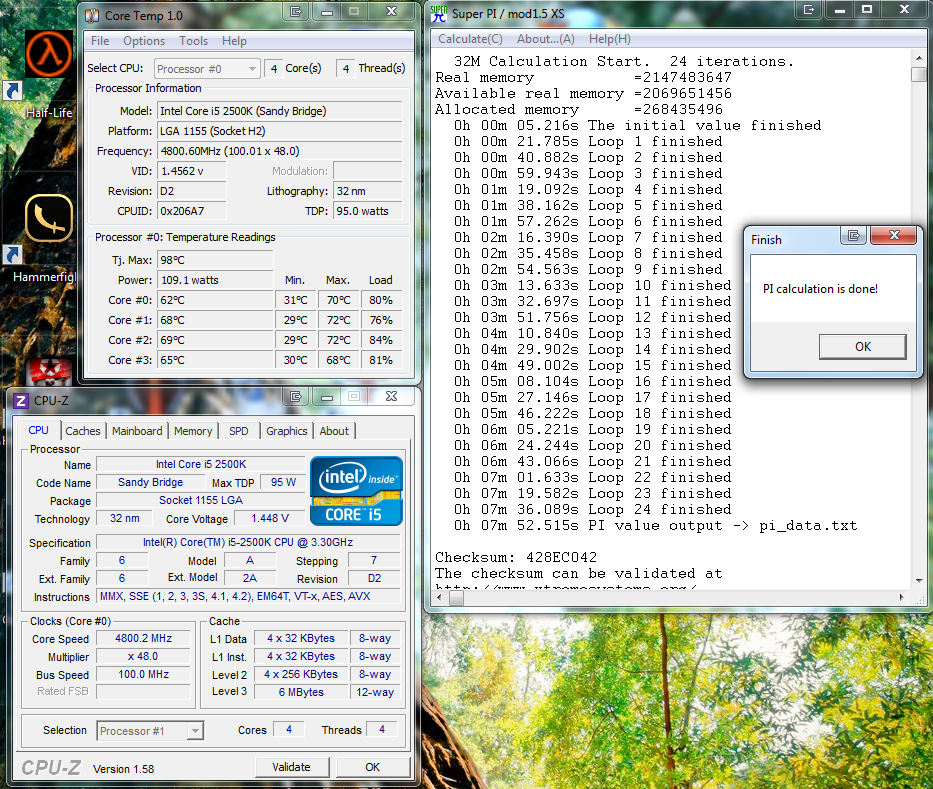Click the Frequency field in Core Temp

[x=280, y=151]
